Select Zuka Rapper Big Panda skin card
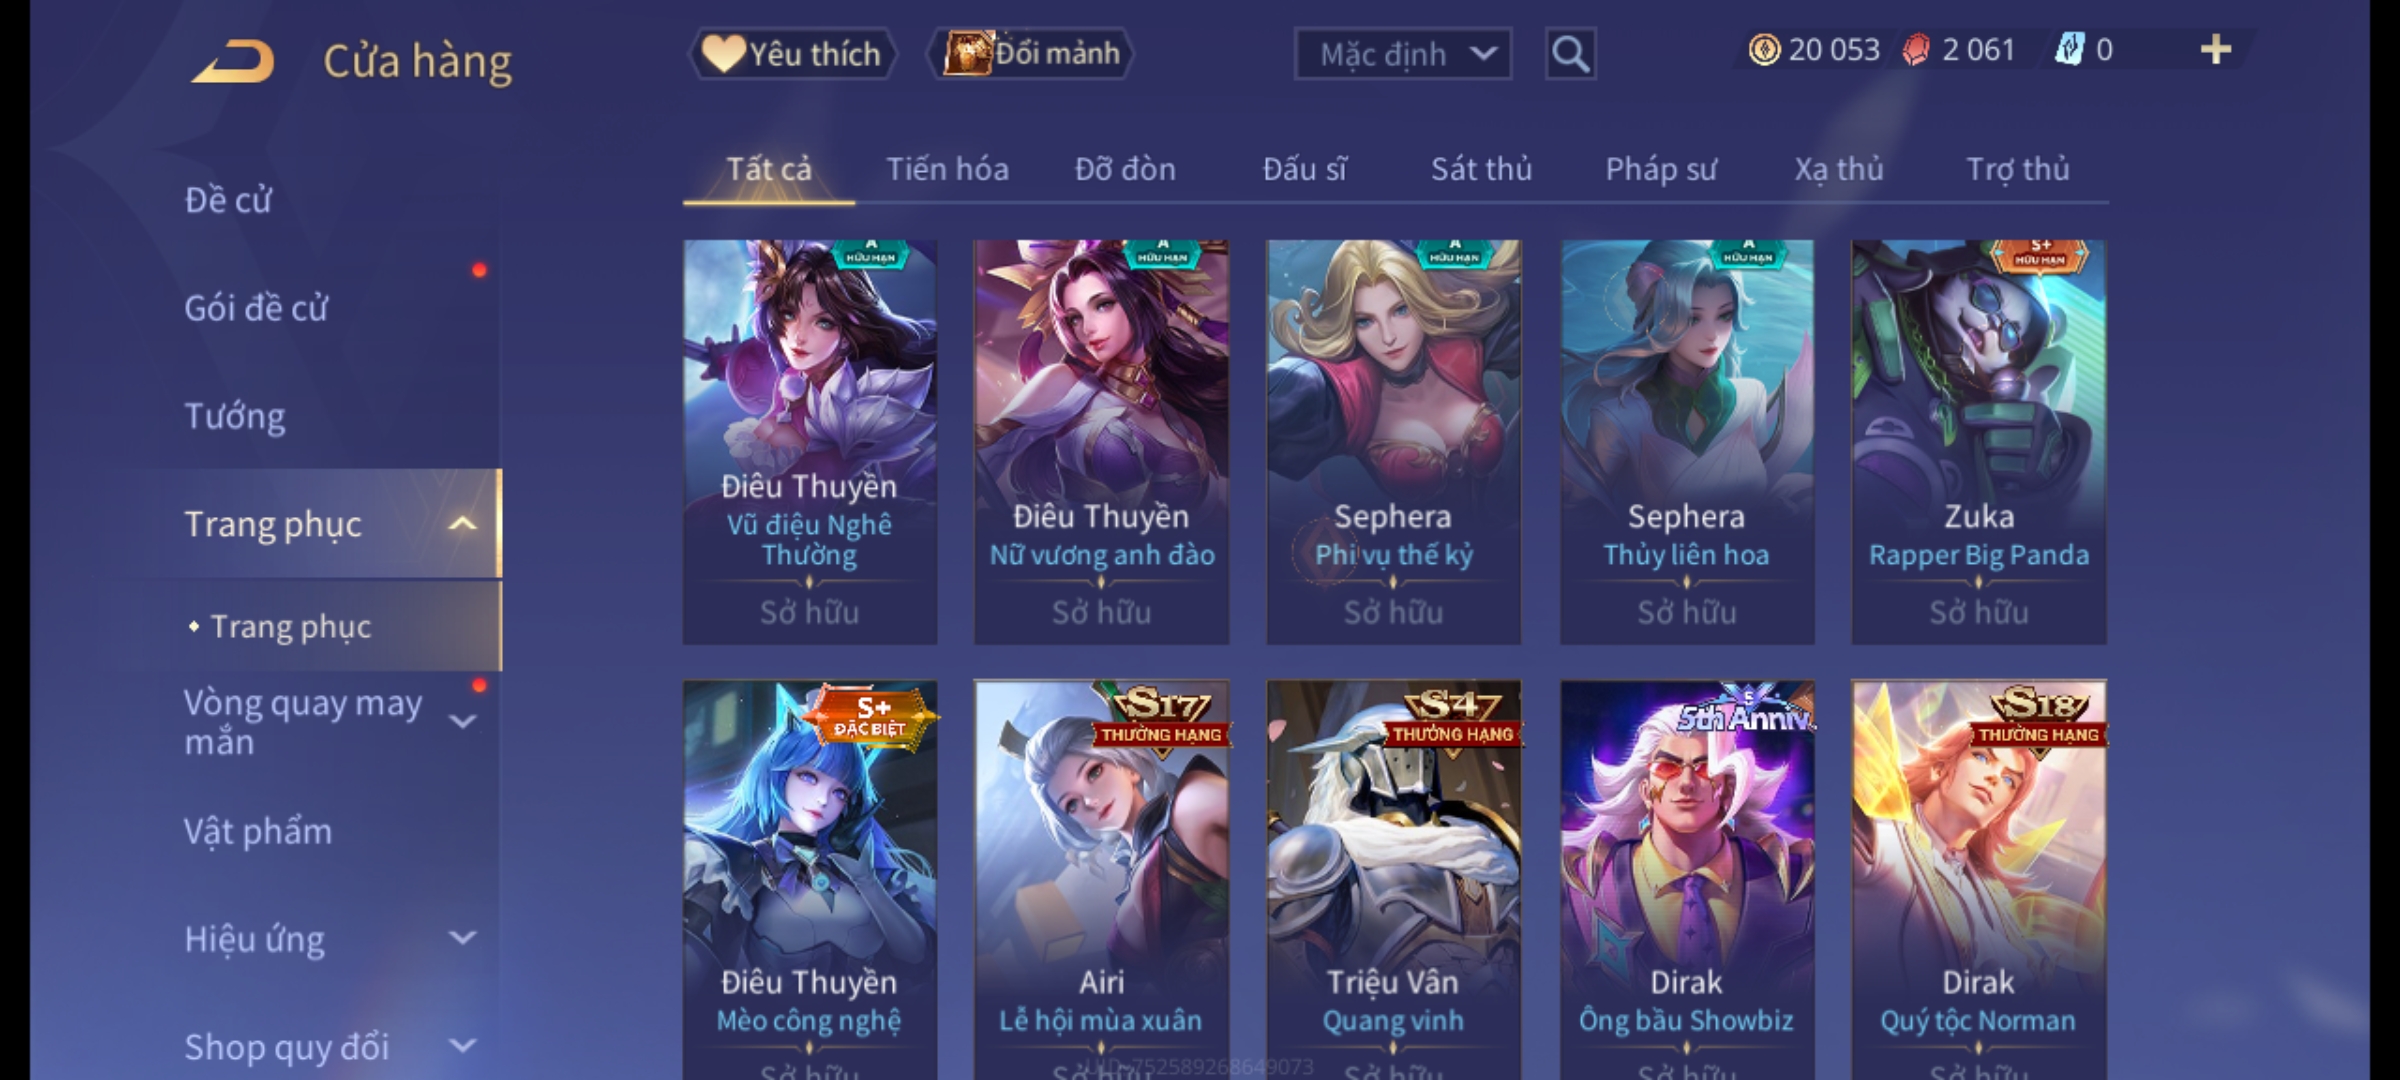This screenshot has width=2400, height=1080. coord(1978,441)
